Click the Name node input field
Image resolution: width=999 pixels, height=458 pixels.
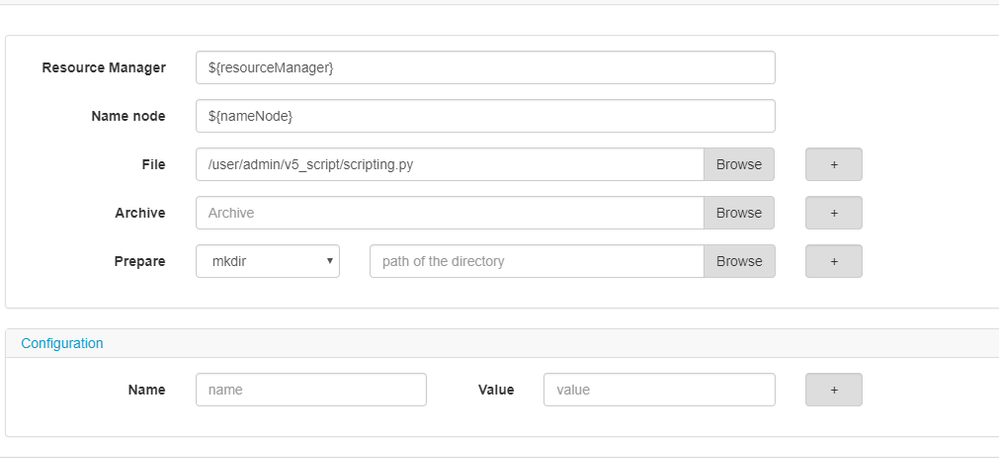485,116
